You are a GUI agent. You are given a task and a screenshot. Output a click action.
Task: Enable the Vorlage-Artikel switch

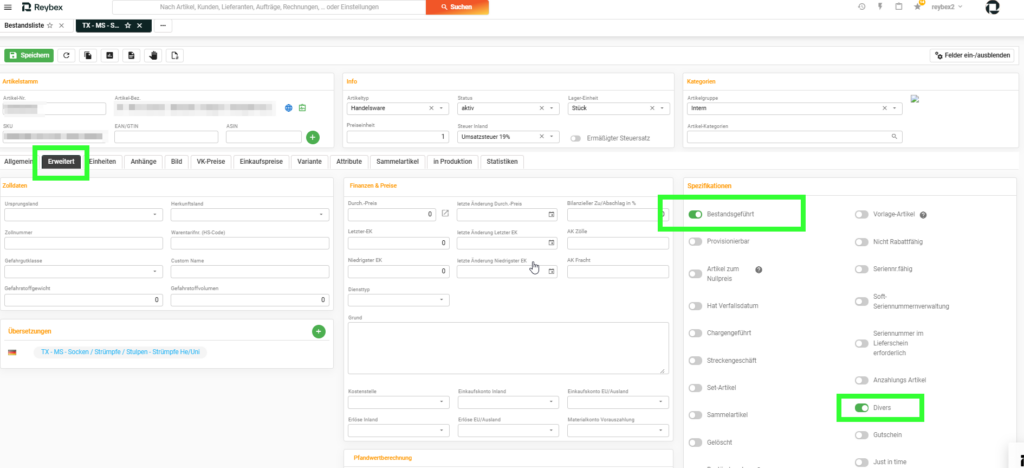coord(862,215)
